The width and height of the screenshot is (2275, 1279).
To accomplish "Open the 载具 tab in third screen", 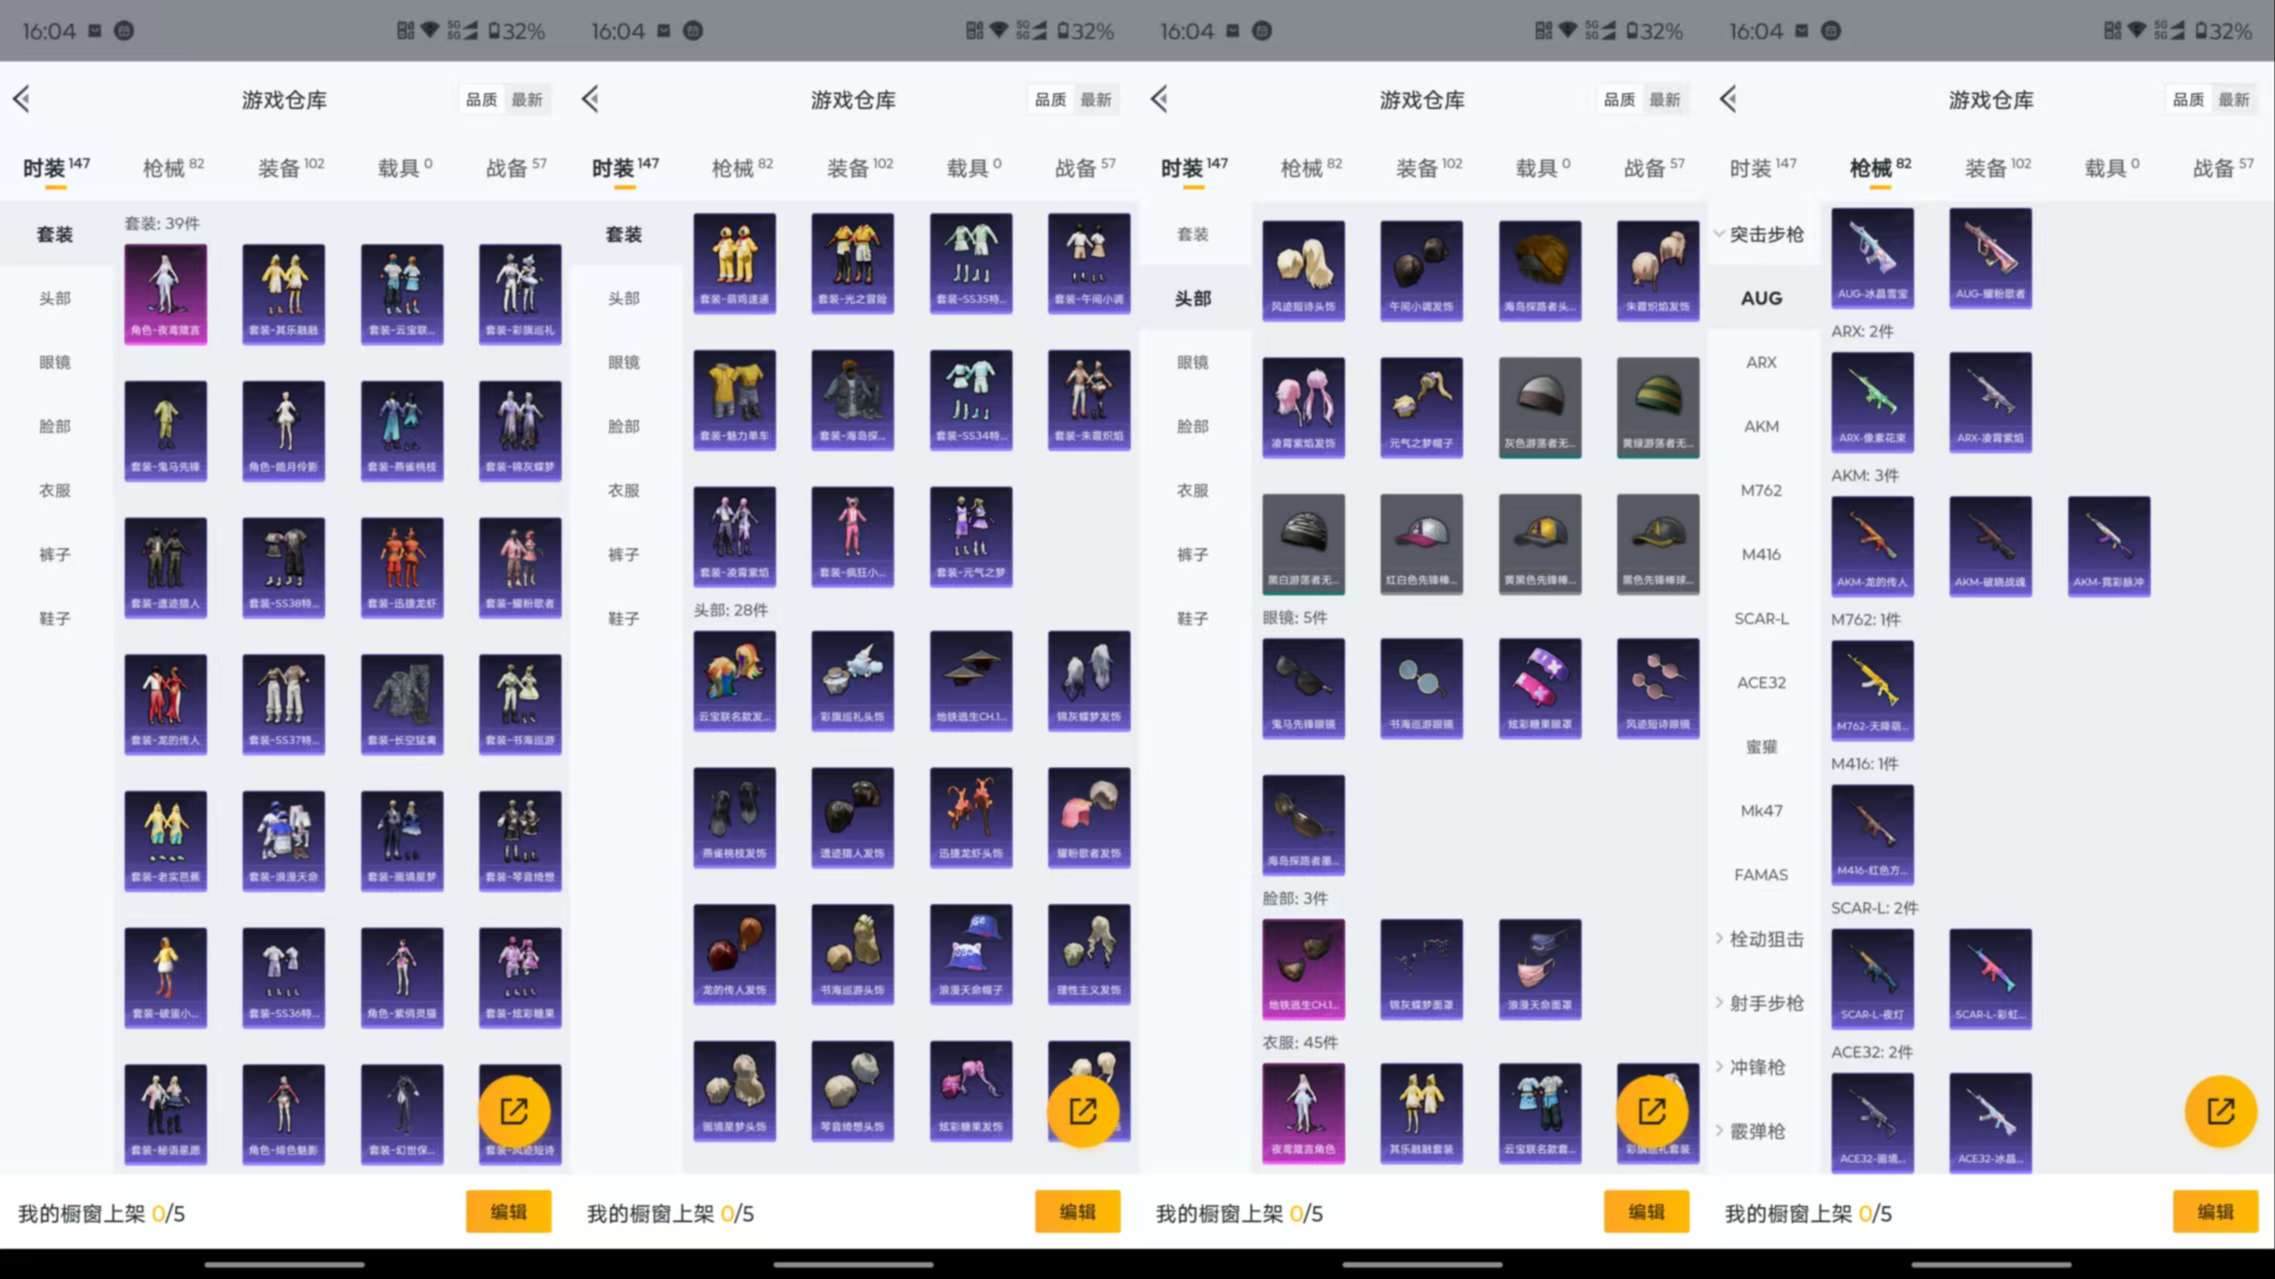I will tap(1543, 167).
